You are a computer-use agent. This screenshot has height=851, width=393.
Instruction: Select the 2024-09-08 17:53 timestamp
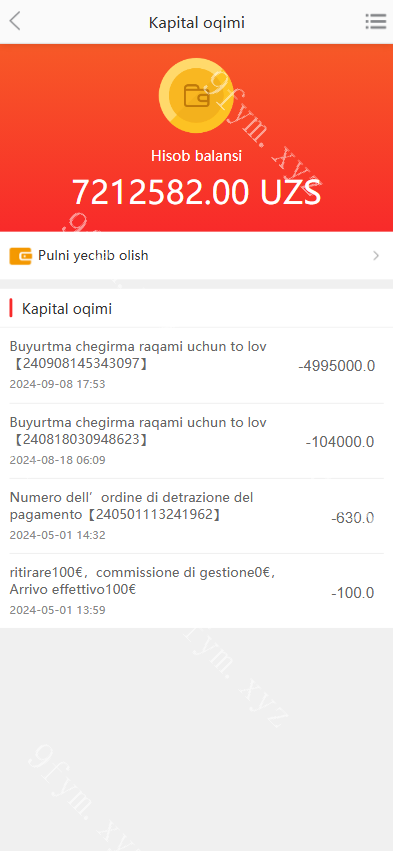tap(58, 384)
